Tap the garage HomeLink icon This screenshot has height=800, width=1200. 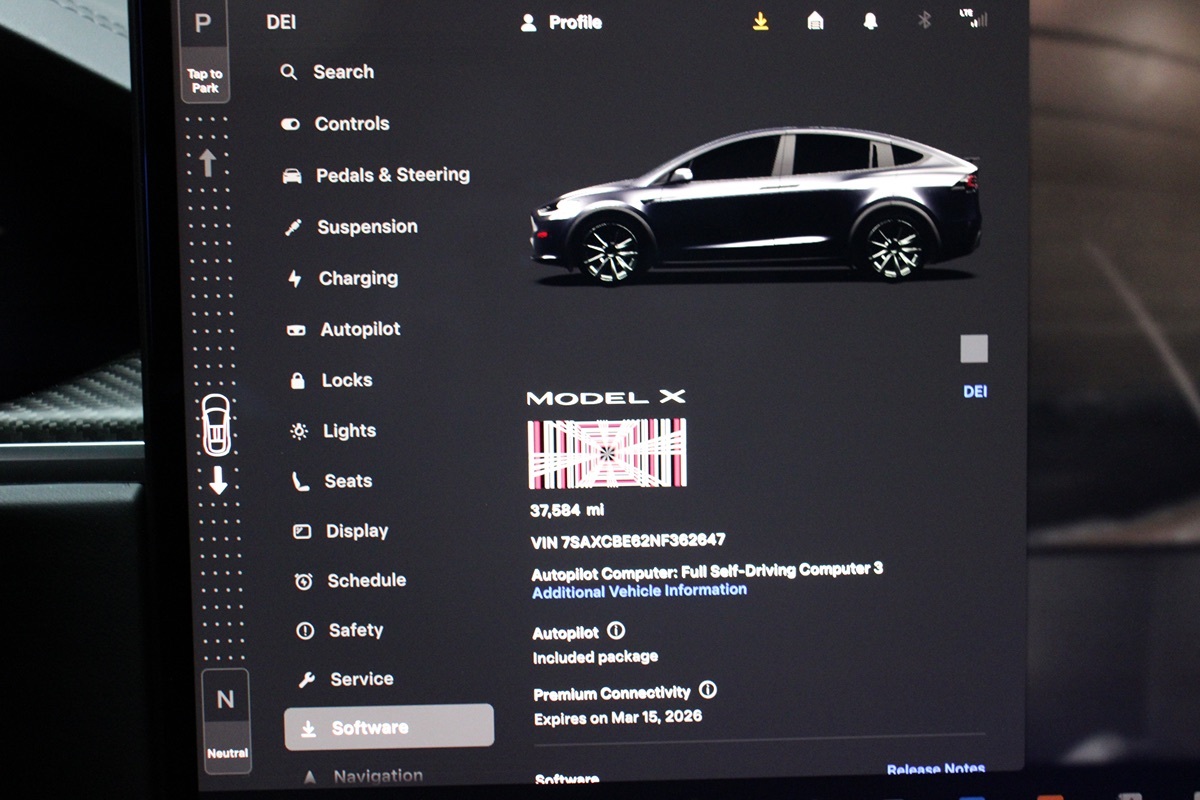(816, 21)
